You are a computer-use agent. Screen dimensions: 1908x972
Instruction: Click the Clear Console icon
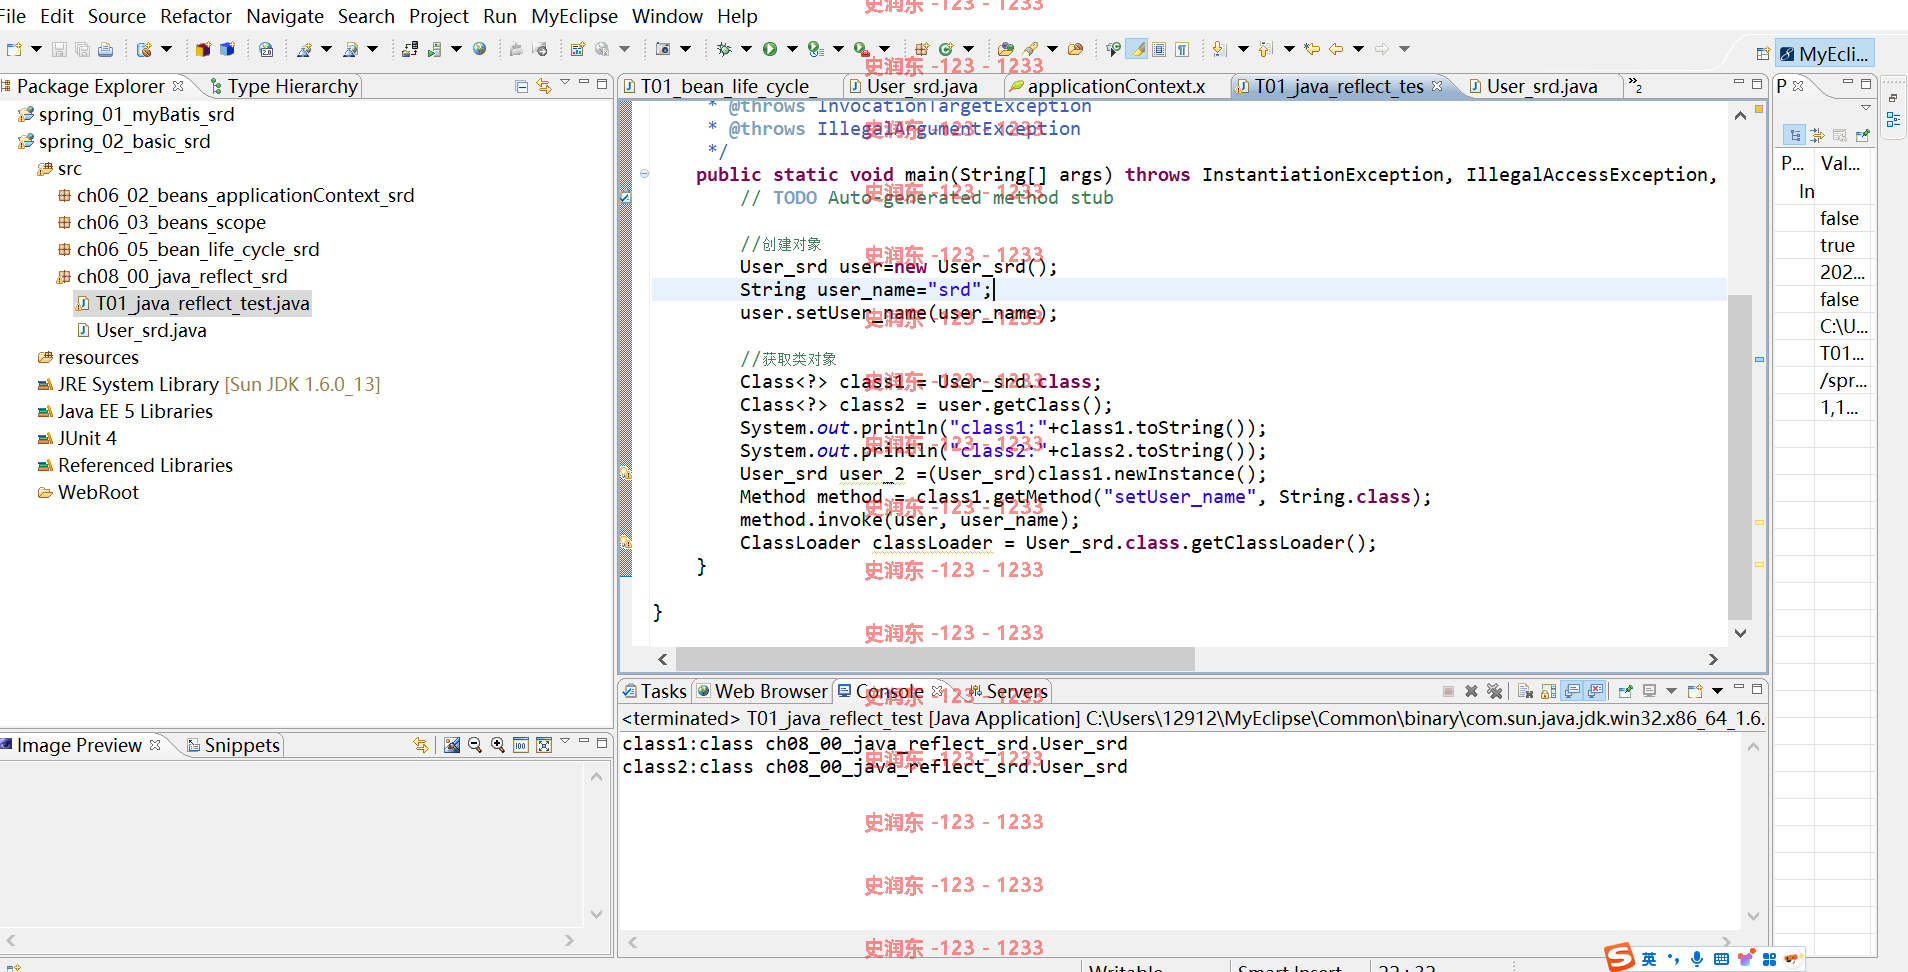pyautogui.click(x=1525, y=691)
